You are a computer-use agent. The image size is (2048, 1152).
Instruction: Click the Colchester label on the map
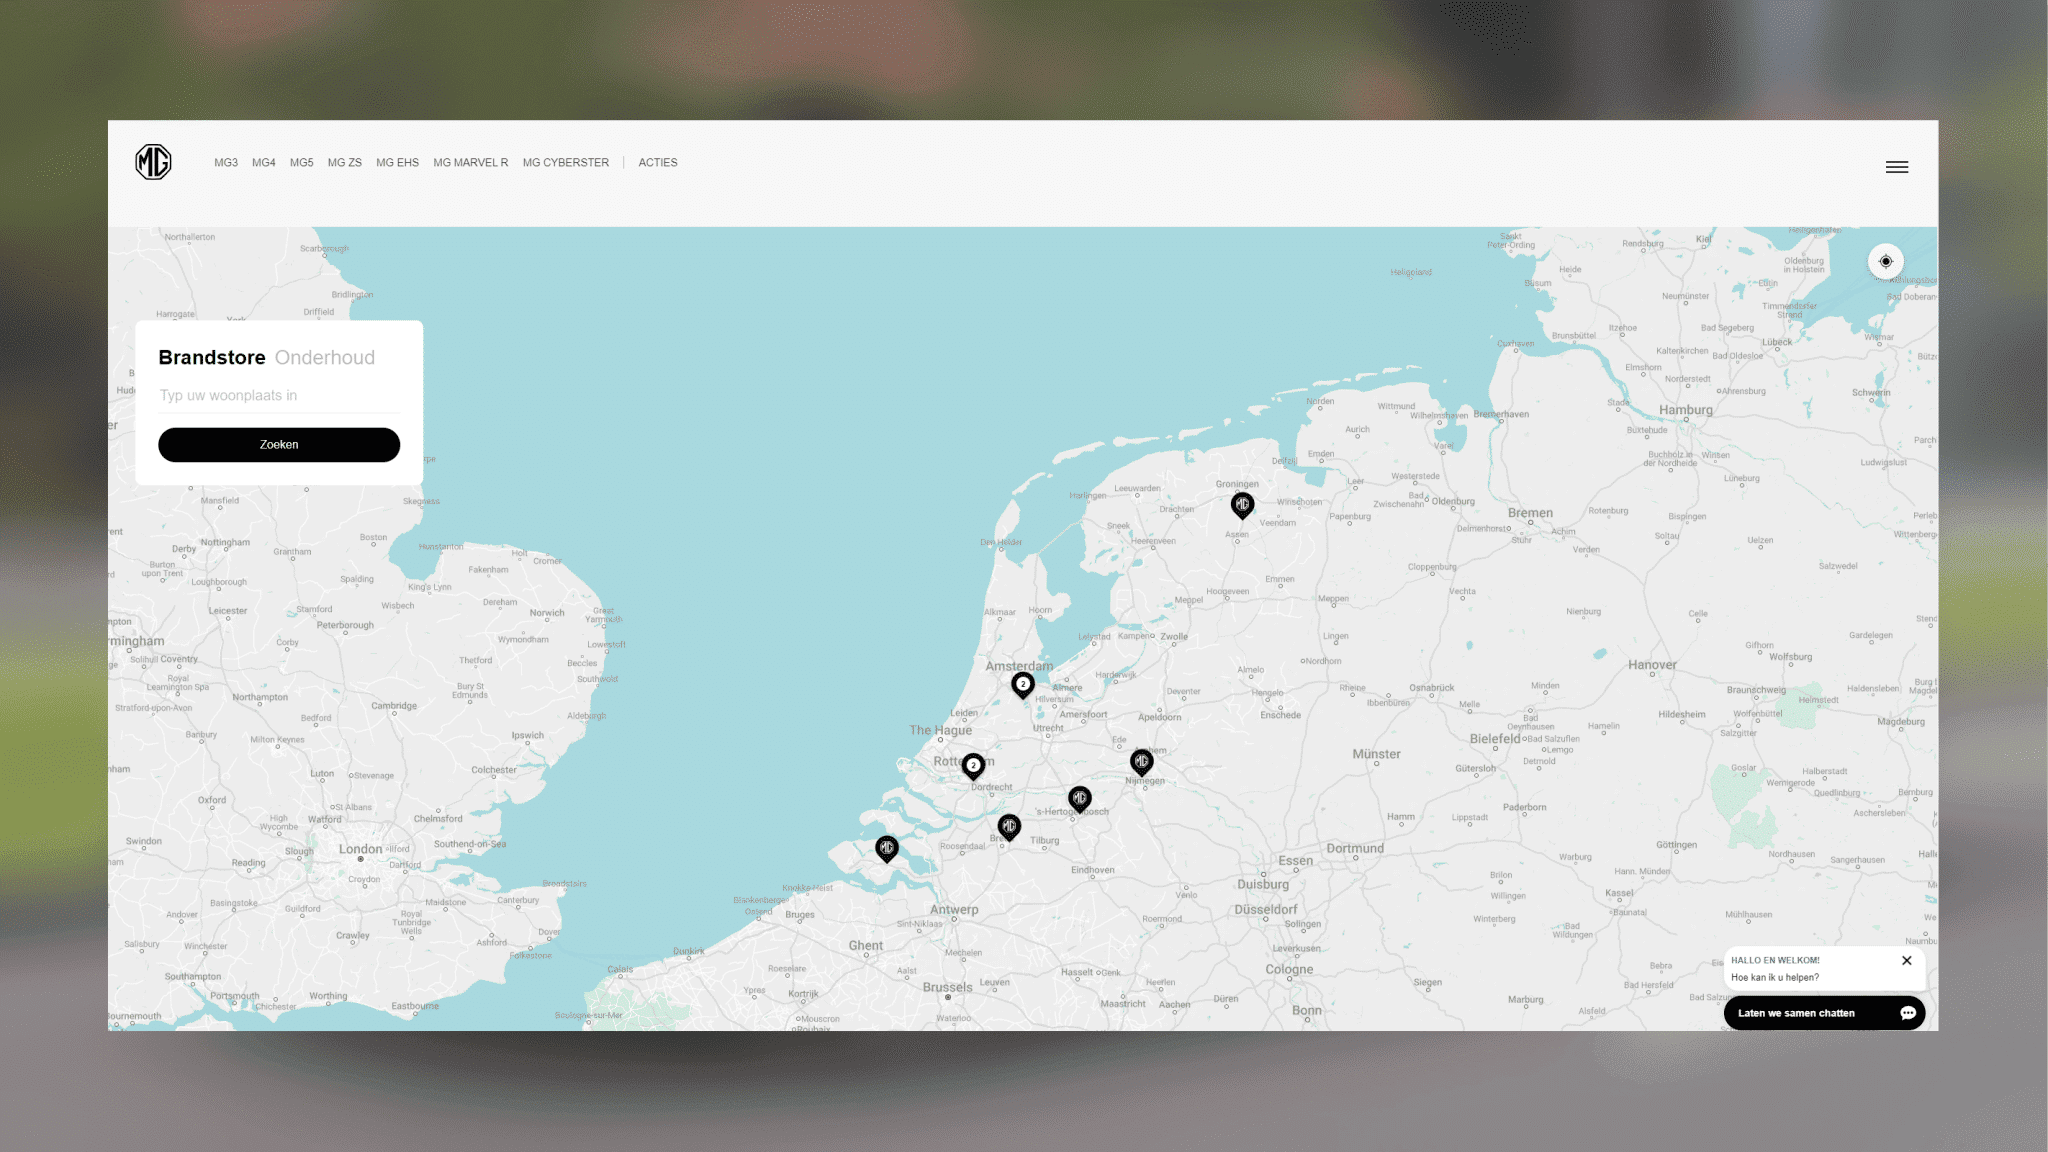click(x=494, y=770)
